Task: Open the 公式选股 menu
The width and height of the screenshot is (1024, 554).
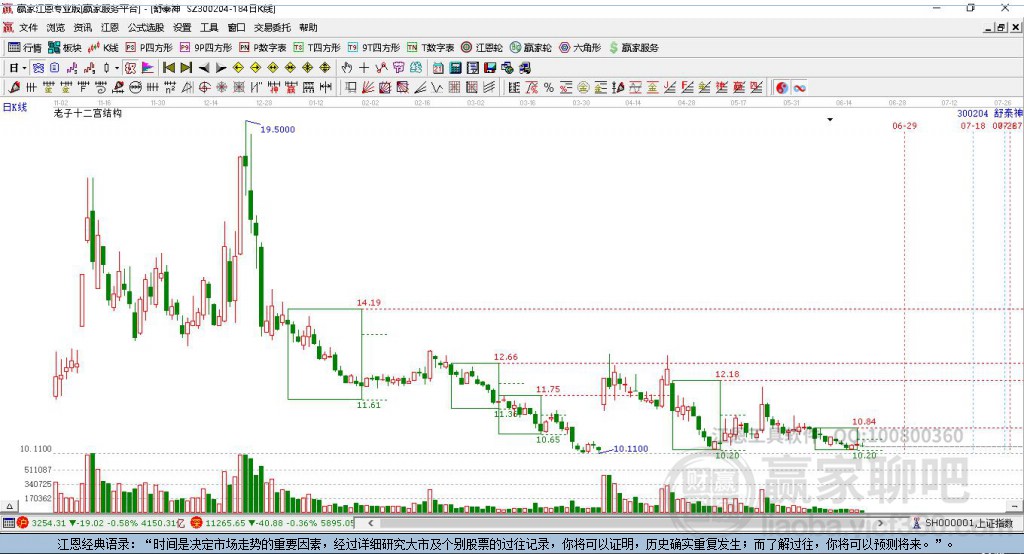Action: [146, 27]
